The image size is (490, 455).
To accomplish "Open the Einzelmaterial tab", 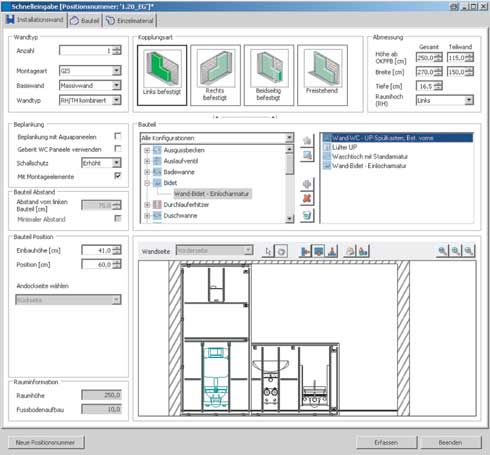I will tap(130, 20).
